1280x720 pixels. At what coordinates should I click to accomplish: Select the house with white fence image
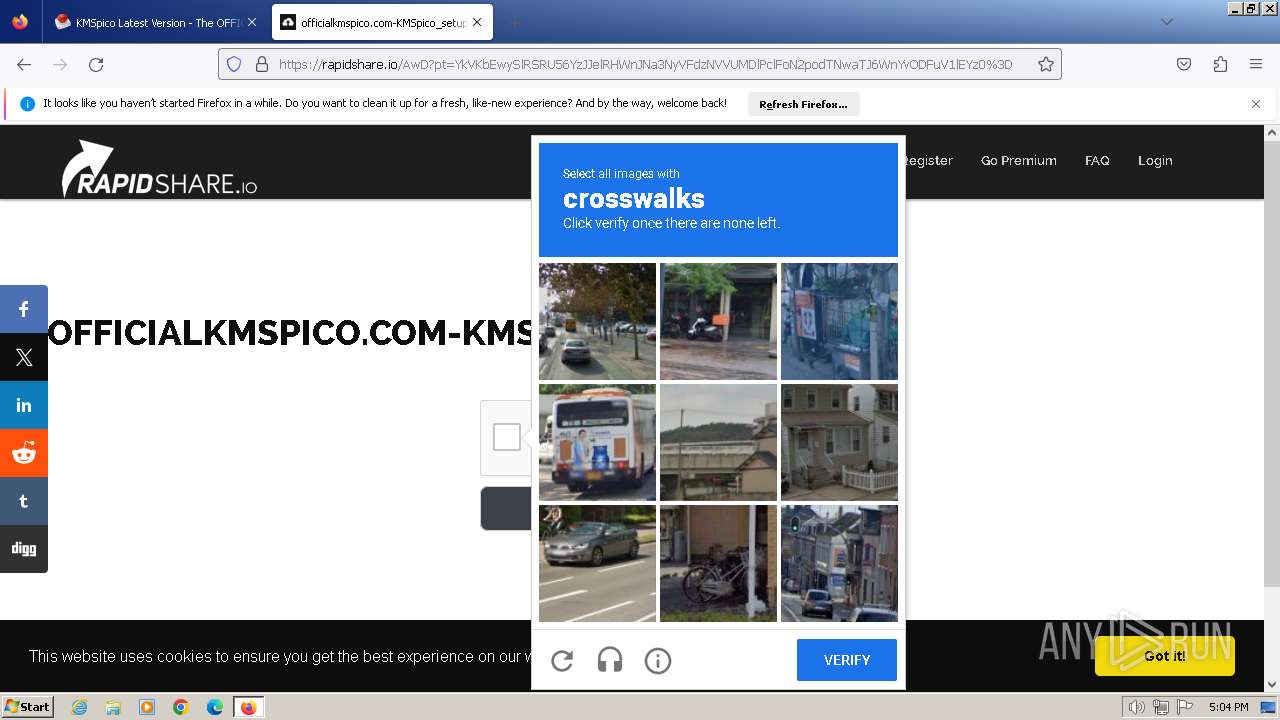pyautogui.click(x=839, y=442)
